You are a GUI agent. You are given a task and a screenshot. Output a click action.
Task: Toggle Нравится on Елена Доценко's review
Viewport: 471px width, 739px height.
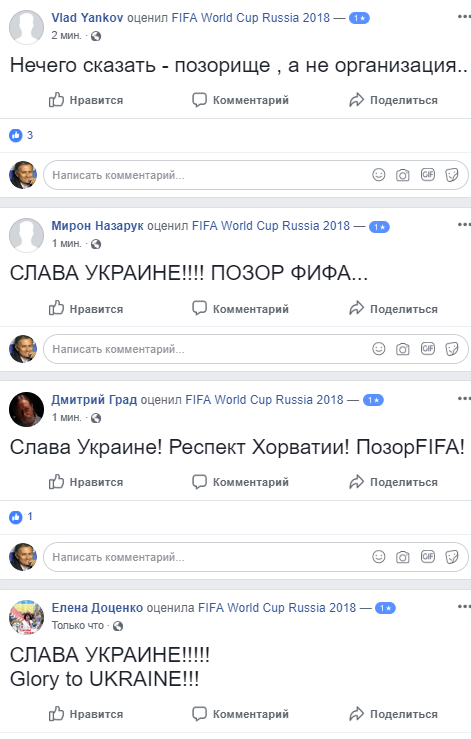coord(86,714)
